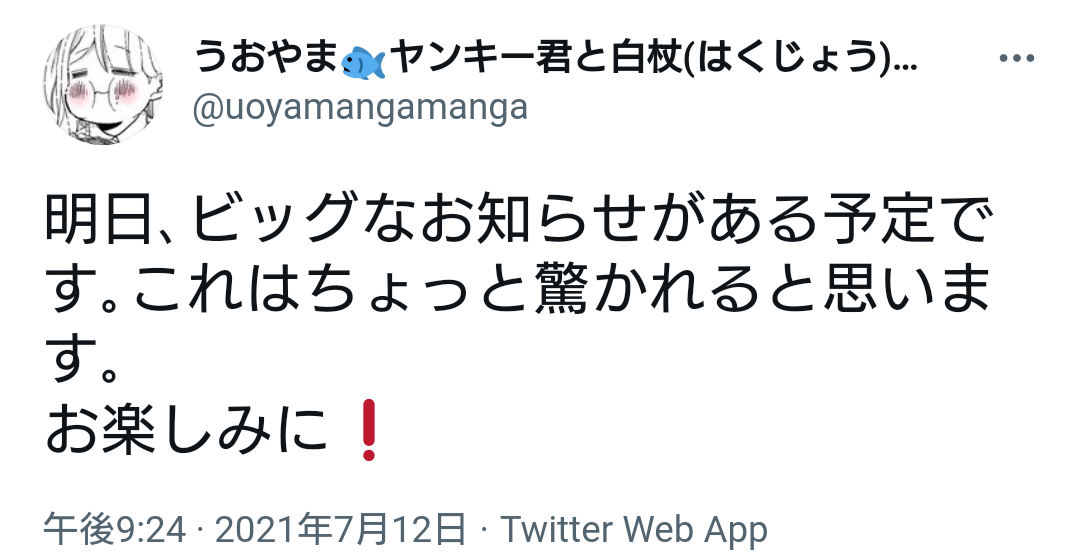Open the Twitter Web App source link
This screenshot has height=558, width=1080.
(x=634, y=530)
